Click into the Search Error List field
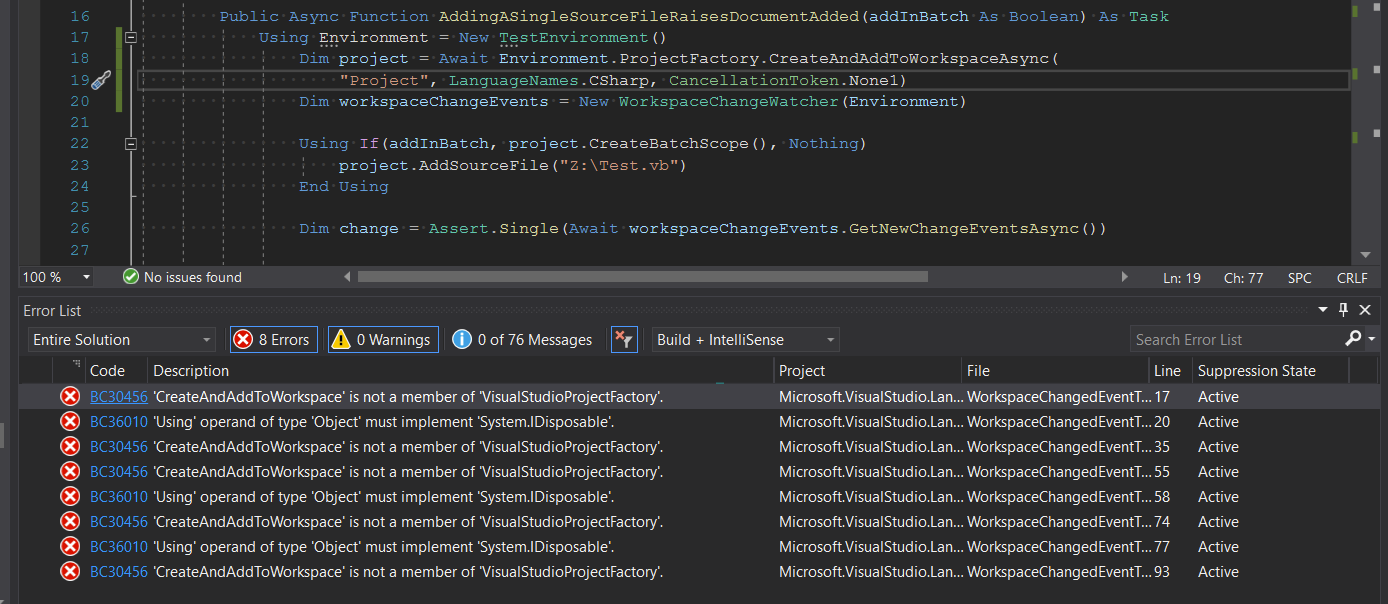 point(1236,340)
